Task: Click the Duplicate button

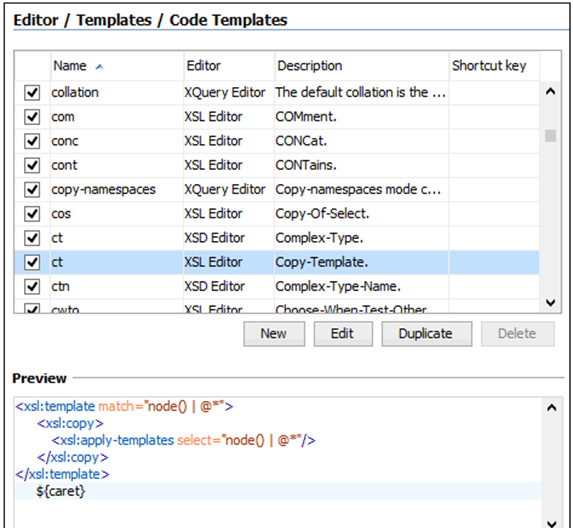Action: click(x=426, y=334)
